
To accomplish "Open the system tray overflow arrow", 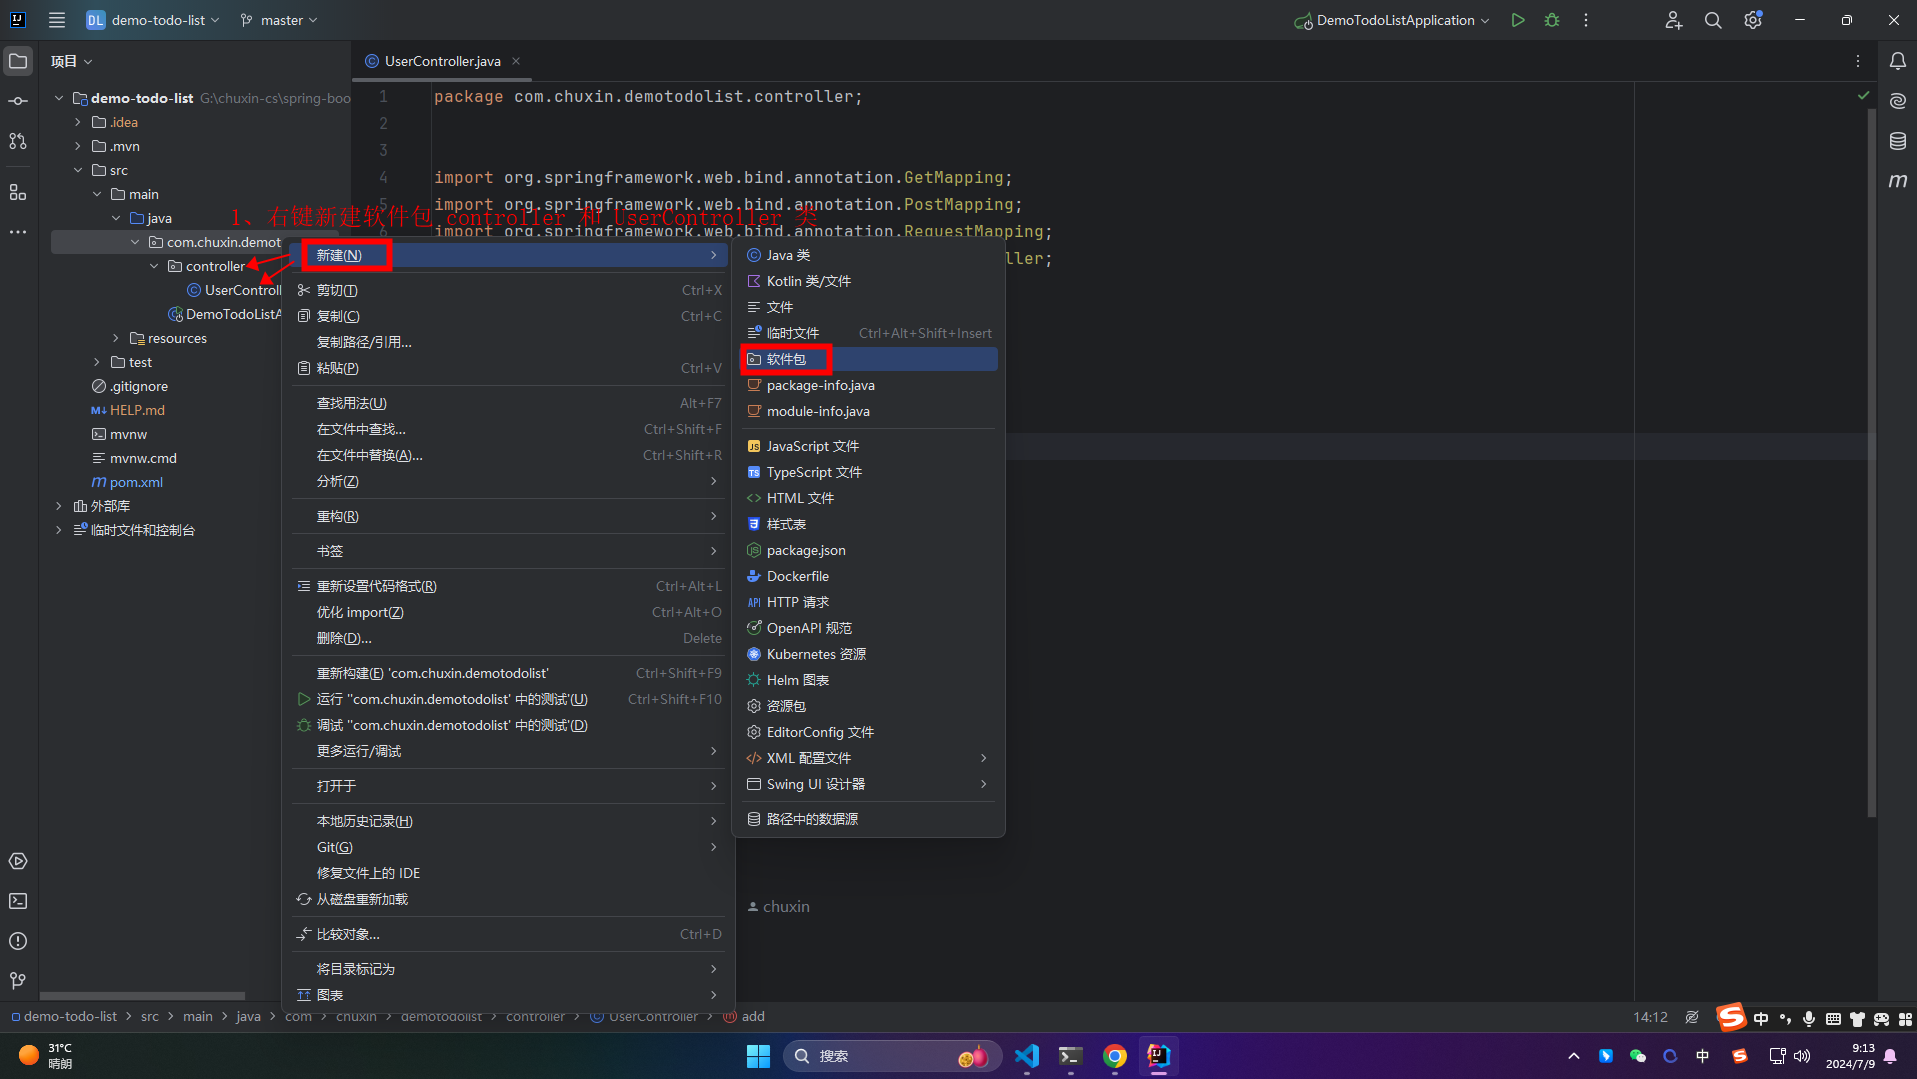I will [x=1574, y=1056].
